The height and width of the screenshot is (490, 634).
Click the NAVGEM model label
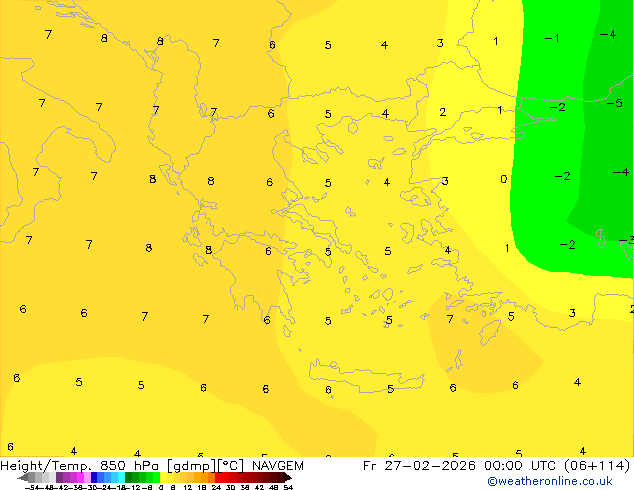(x=277, y=466)
